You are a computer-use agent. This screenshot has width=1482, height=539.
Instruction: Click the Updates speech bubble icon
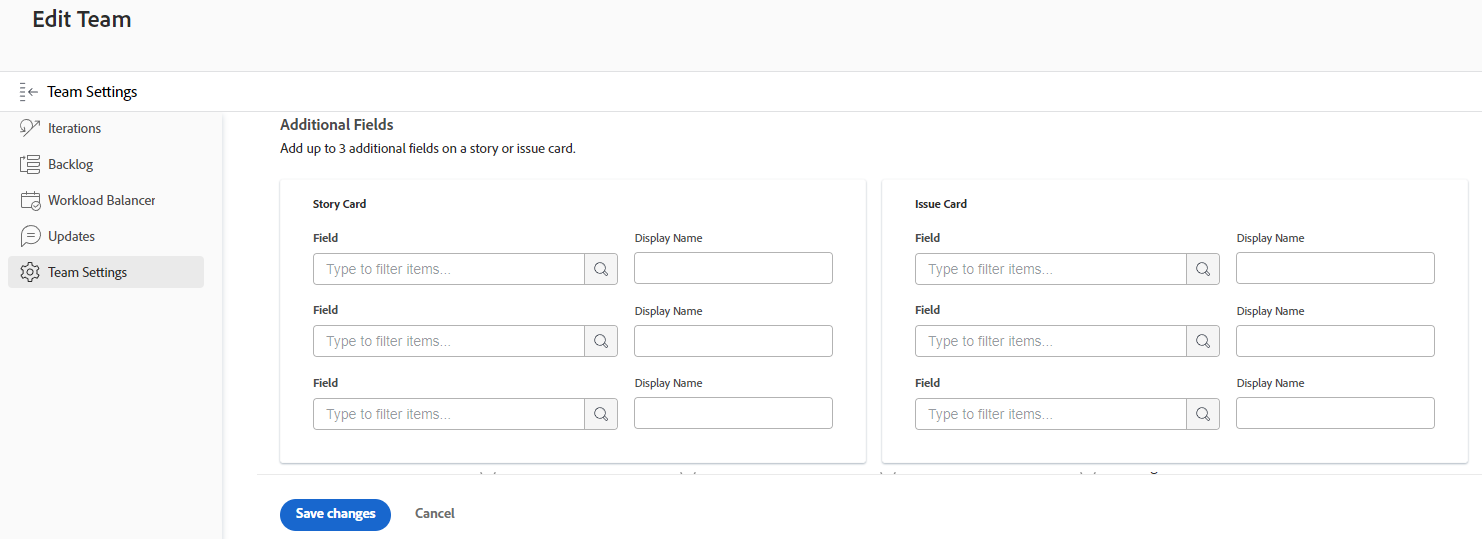(x=30, y=236)
